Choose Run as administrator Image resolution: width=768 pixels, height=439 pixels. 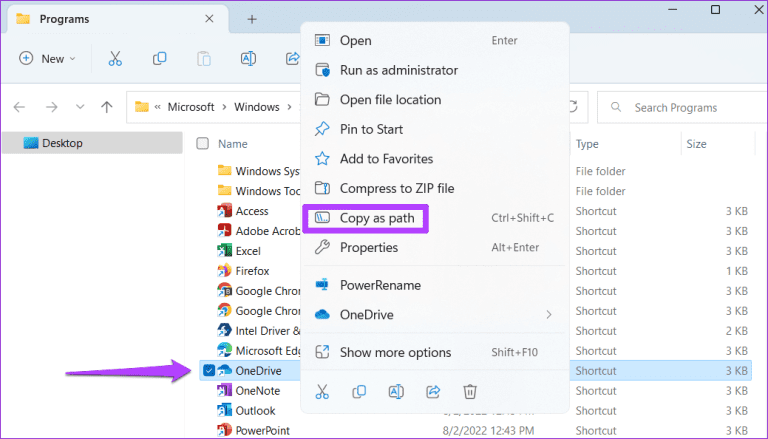398,70
